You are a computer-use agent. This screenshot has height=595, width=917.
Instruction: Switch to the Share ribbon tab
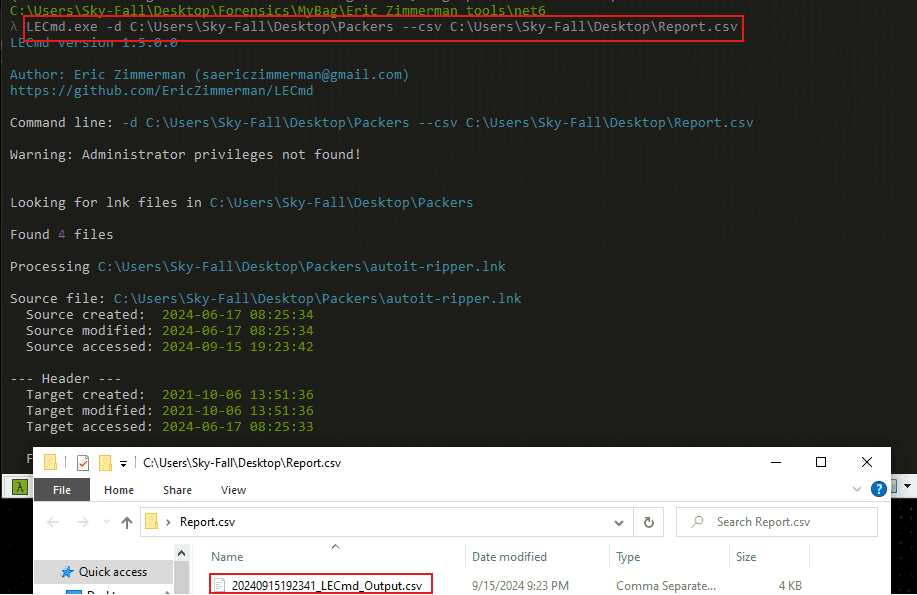pyautogui.click(x=177, y=490)
